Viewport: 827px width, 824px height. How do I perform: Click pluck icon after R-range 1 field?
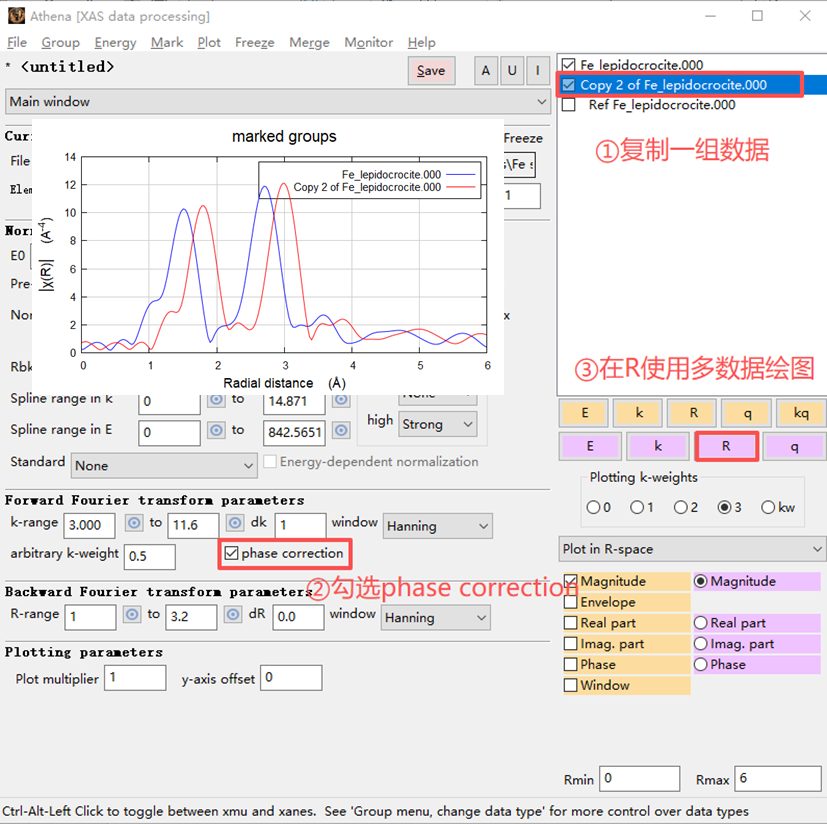(132, 615)
